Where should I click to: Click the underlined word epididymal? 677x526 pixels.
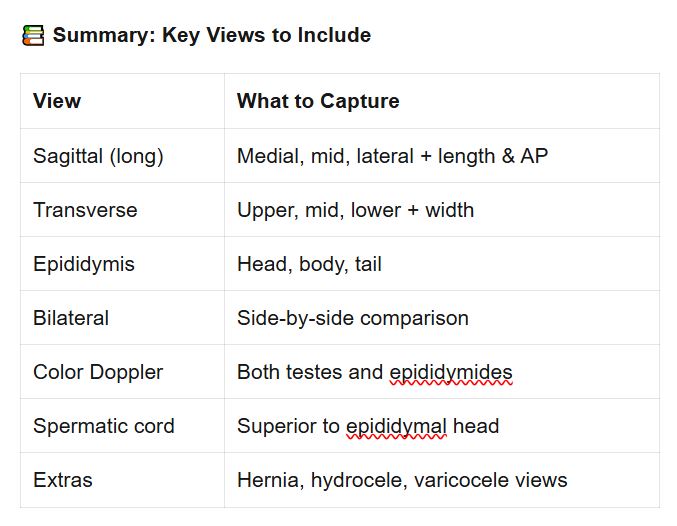[396, 427]
